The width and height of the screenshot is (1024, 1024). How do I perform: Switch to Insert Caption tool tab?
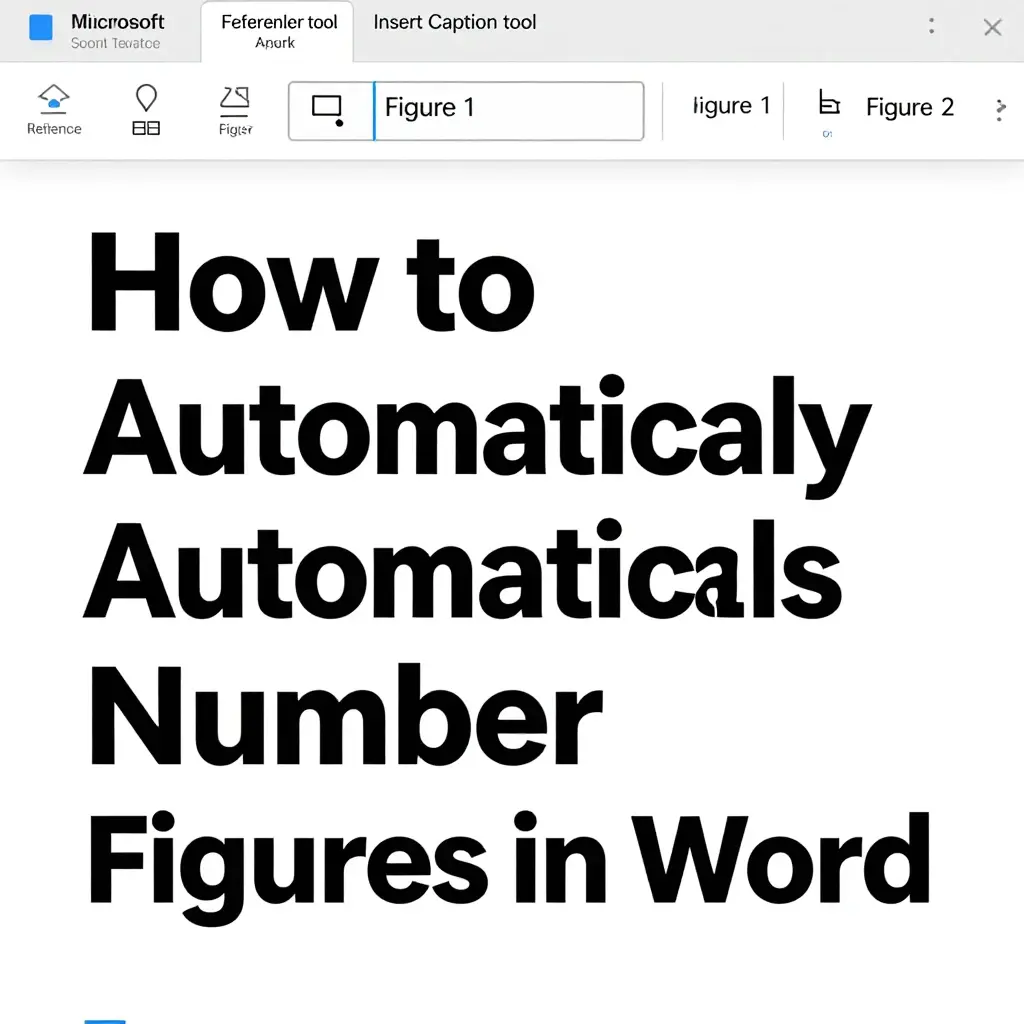point(455,22)
